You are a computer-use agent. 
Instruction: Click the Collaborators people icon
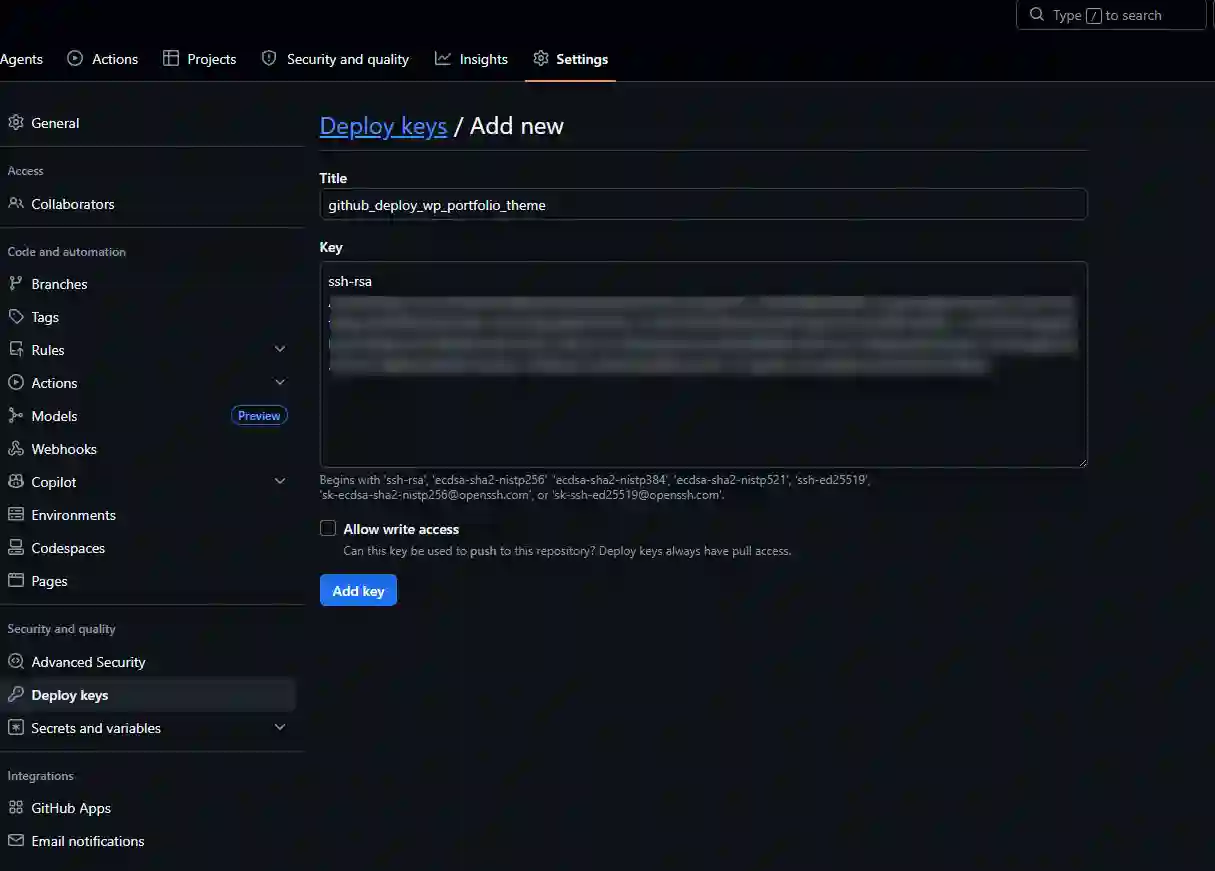15,204
